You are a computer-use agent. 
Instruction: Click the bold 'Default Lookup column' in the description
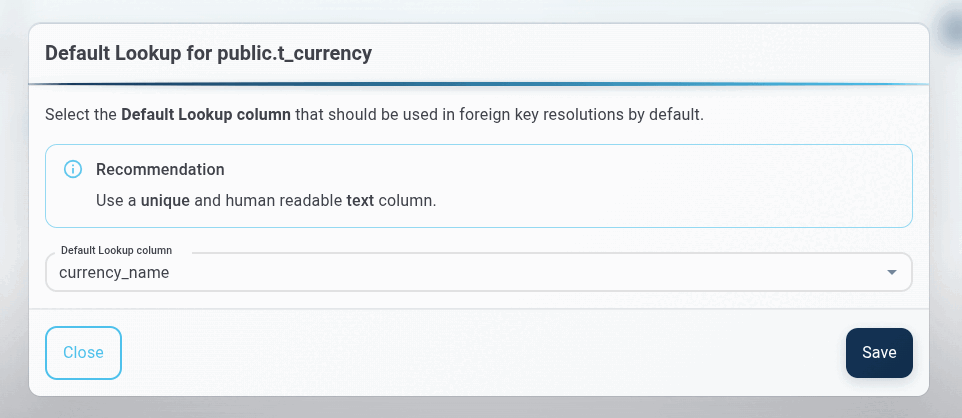pos(206,115)
